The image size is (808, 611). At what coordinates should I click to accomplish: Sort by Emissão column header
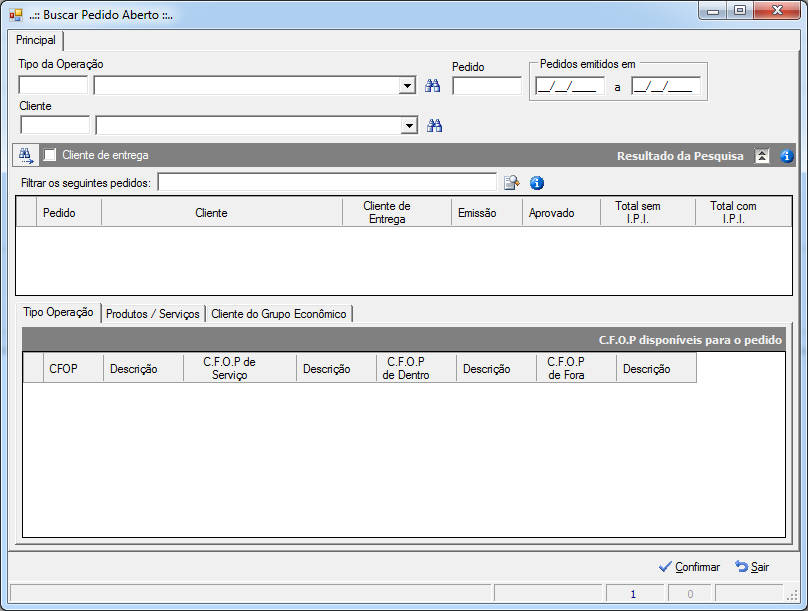[x=487, y=212]
